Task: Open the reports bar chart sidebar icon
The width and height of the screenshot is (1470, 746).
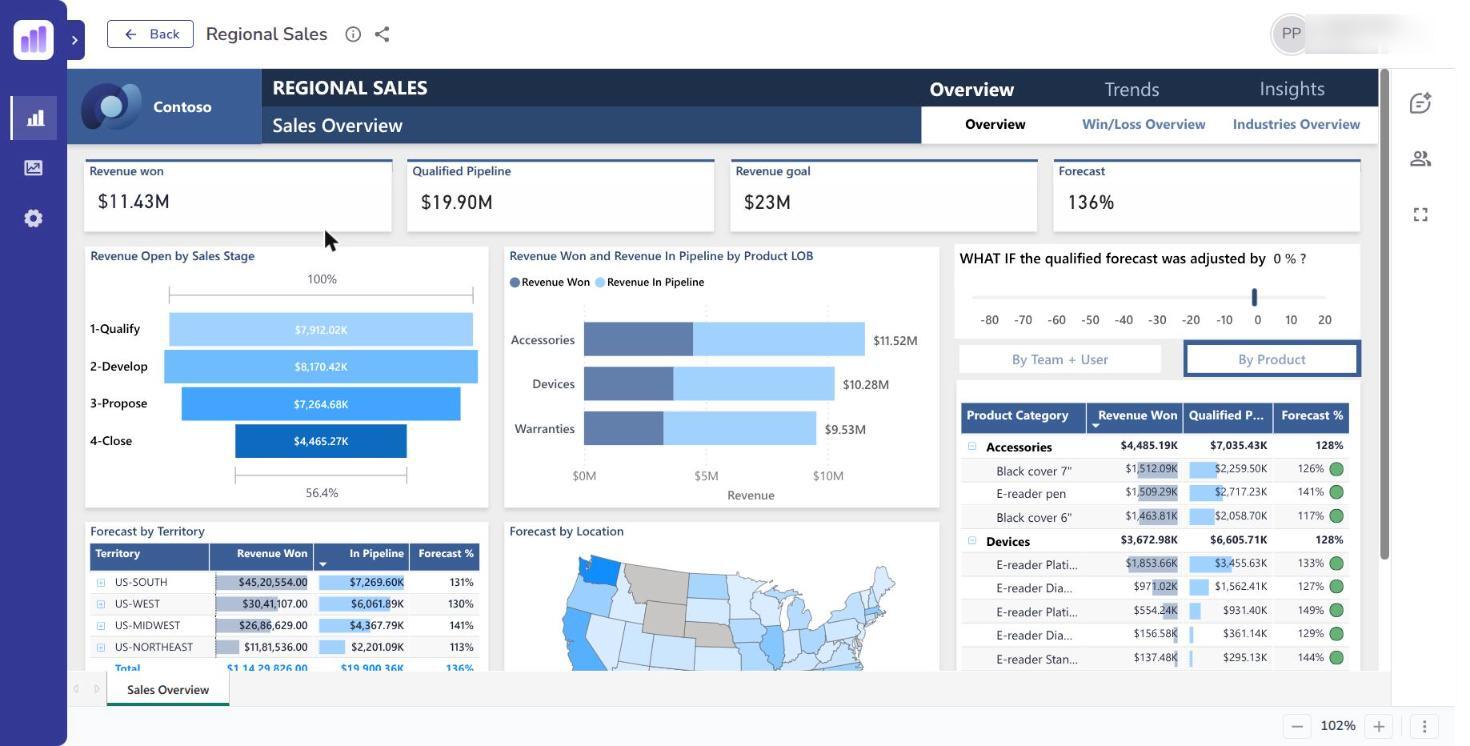Action: 34,118
